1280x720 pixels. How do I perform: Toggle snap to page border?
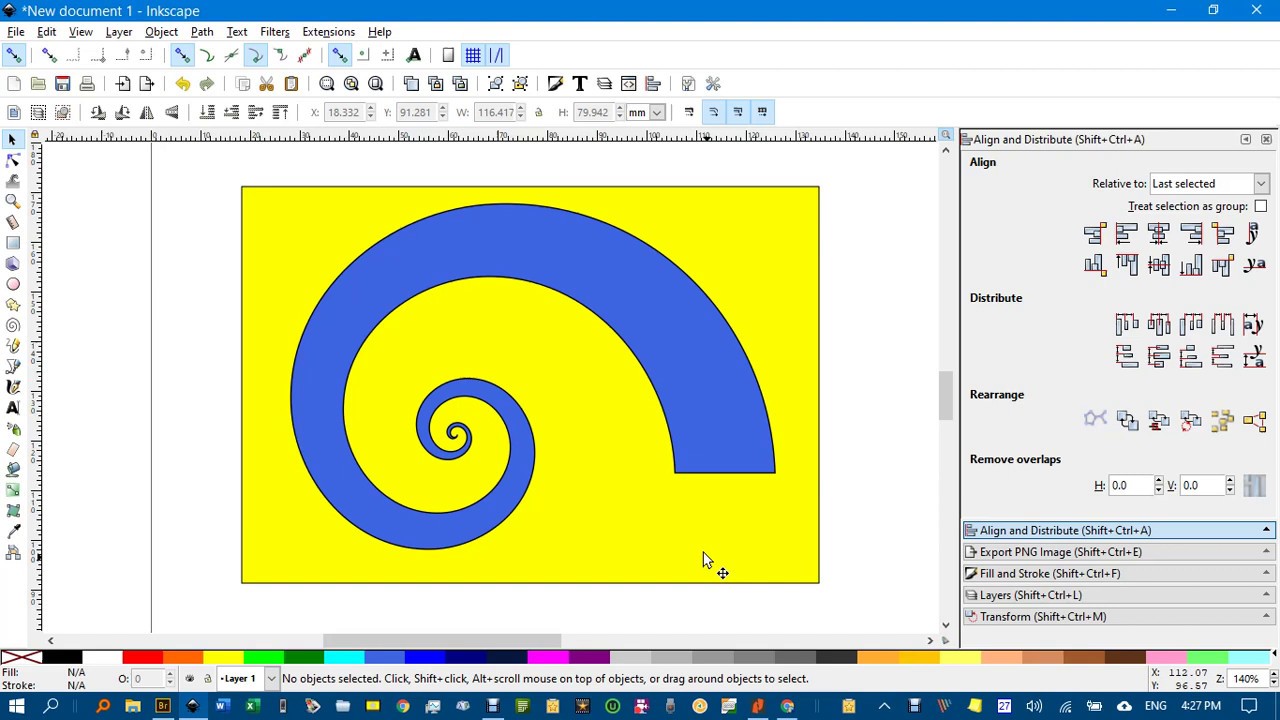pyautogui.click(x=448, y=55)
